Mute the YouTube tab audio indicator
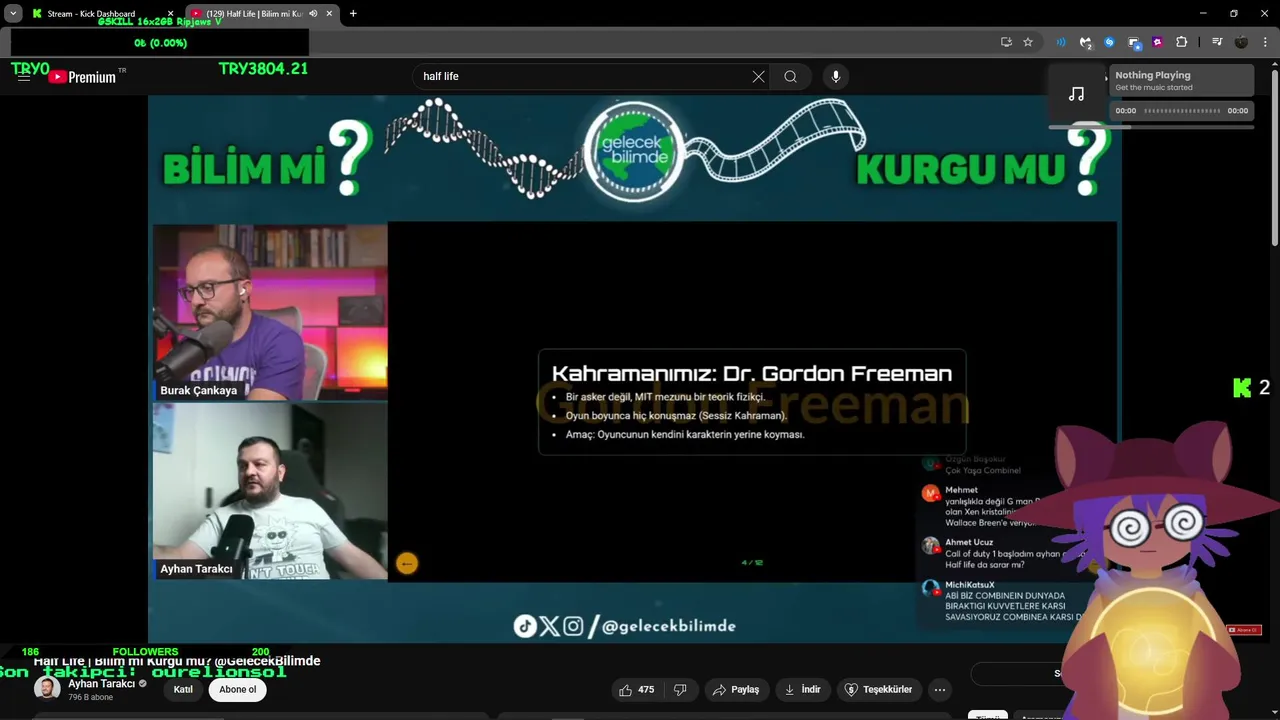The height and width of the screenshot is (720, 1280). [x=313, y=14]
